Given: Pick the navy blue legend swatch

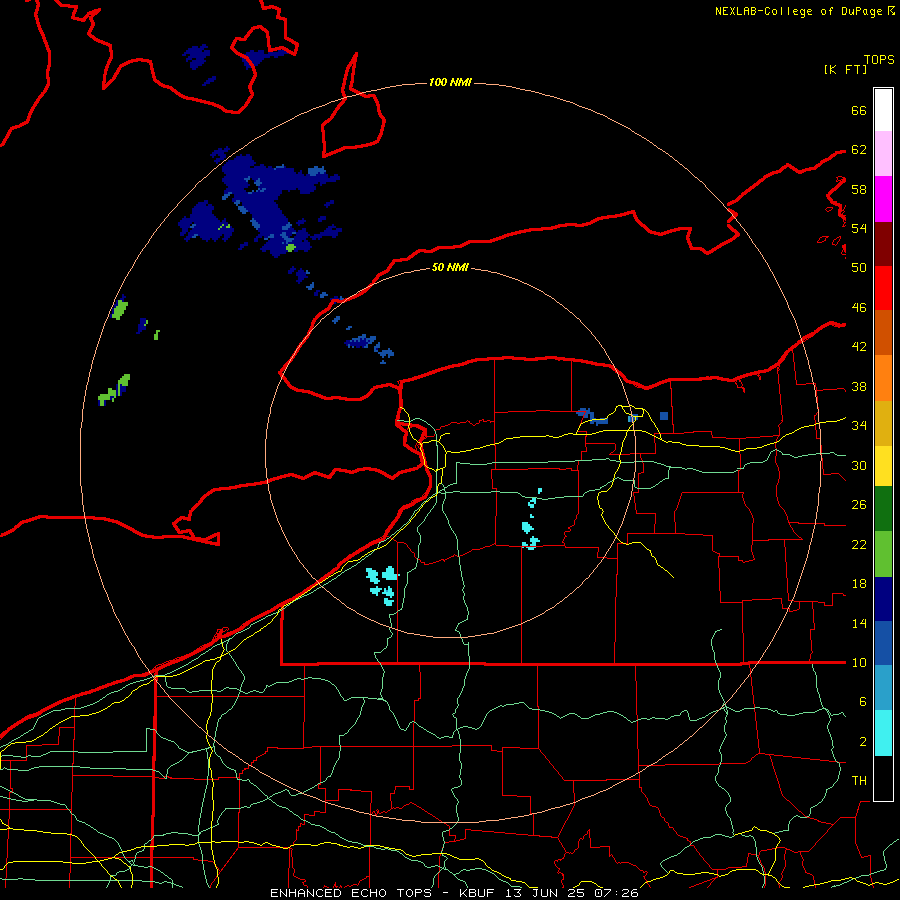Looking at the screenshot, I should [883, 599].
